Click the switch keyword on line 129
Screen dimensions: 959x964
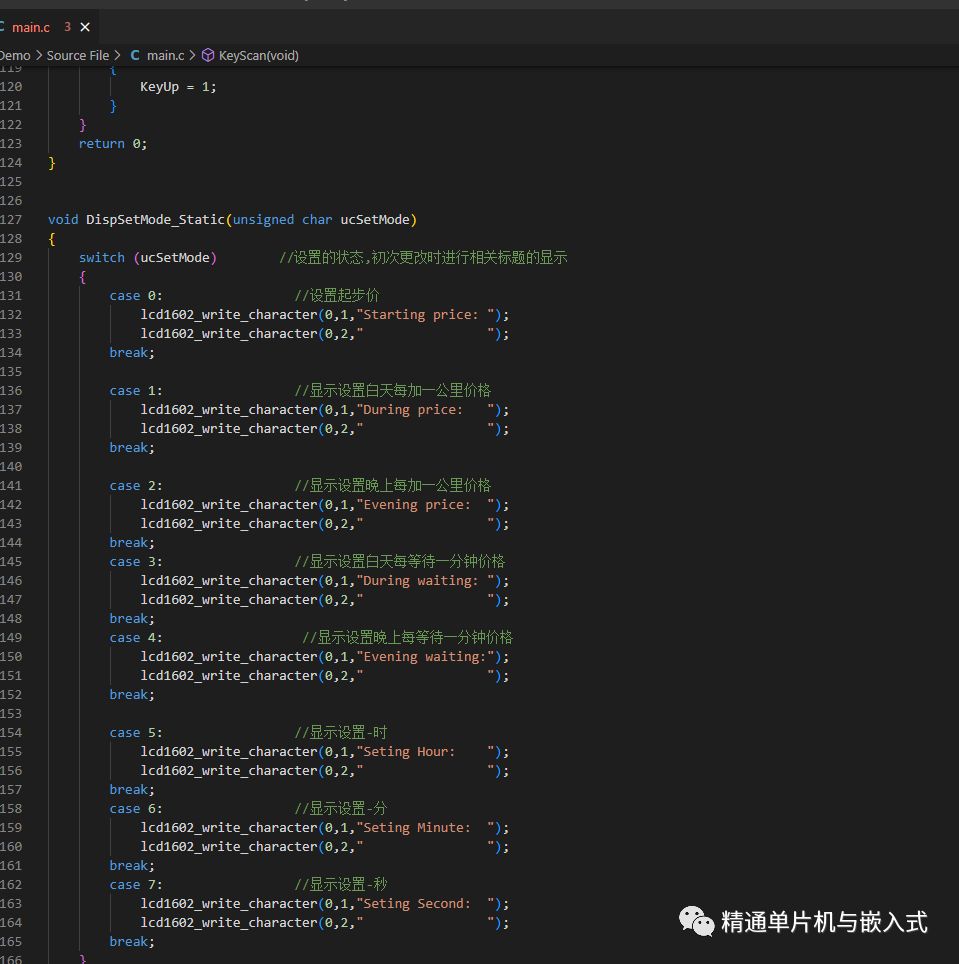[x=102, y=258]
